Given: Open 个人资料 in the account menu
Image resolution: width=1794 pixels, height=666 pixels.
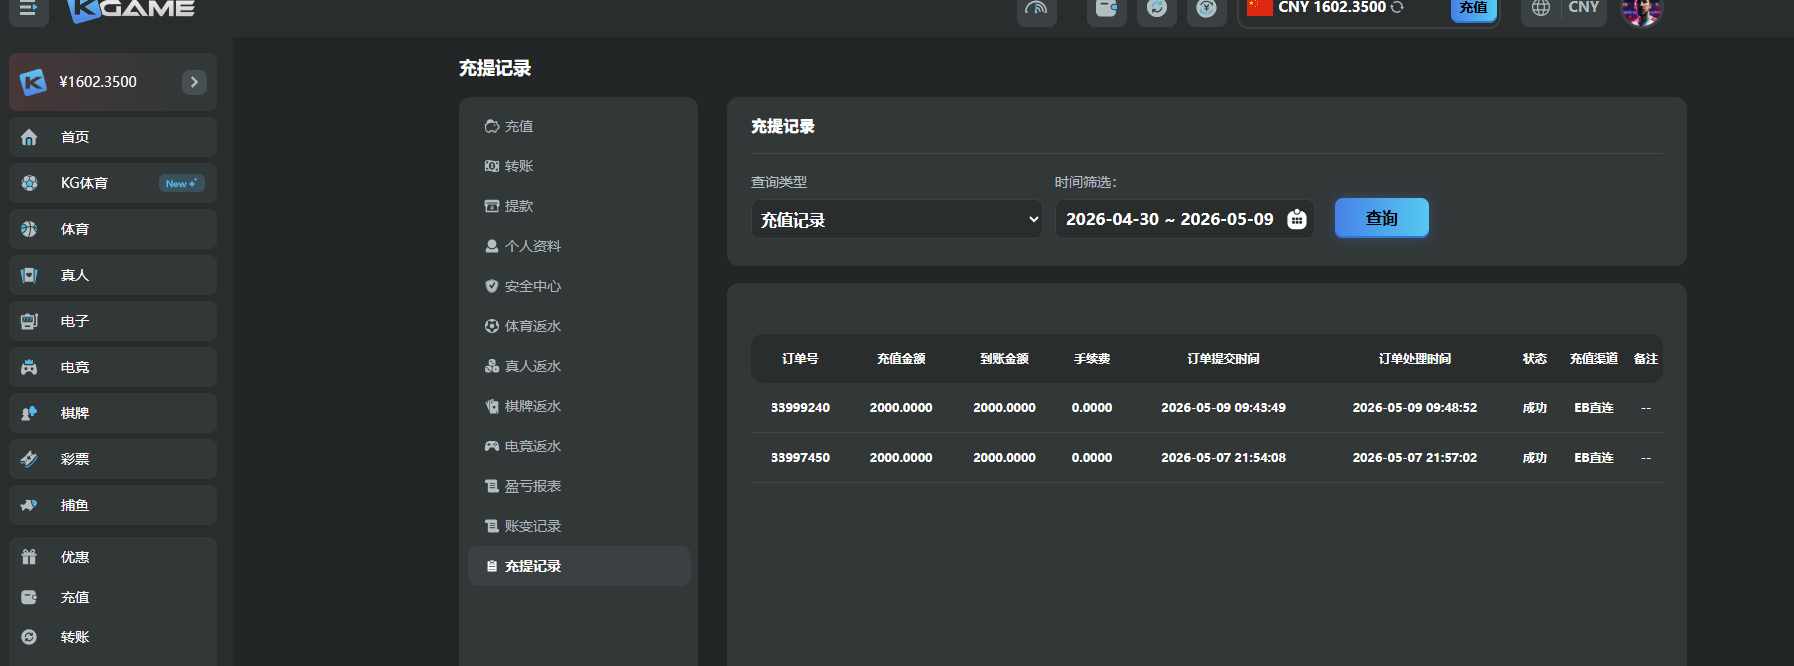Looking at the screenshot, I should click(579, 246).
